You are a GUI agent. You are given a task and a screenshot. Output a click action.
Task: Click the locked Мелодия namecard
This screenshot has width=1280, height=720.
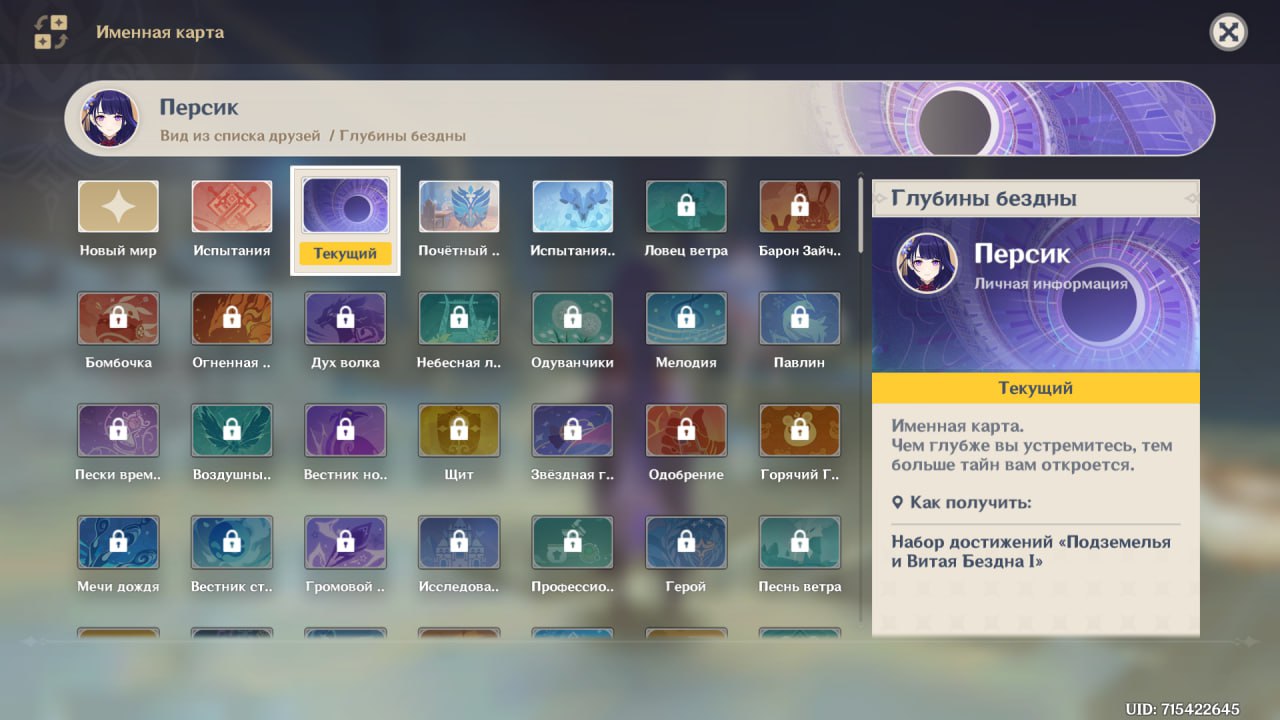686,332
